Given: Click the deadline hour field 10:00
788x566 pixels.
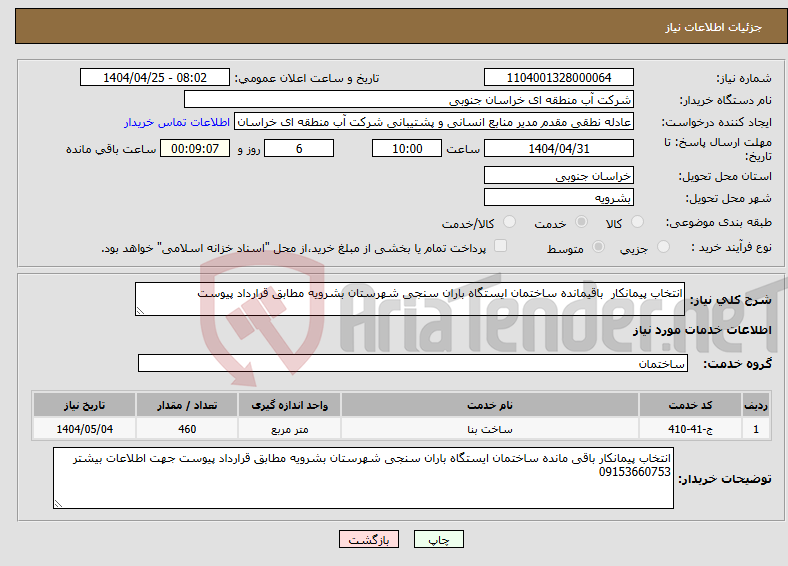Looking at the screenshot, I should 407,148.
